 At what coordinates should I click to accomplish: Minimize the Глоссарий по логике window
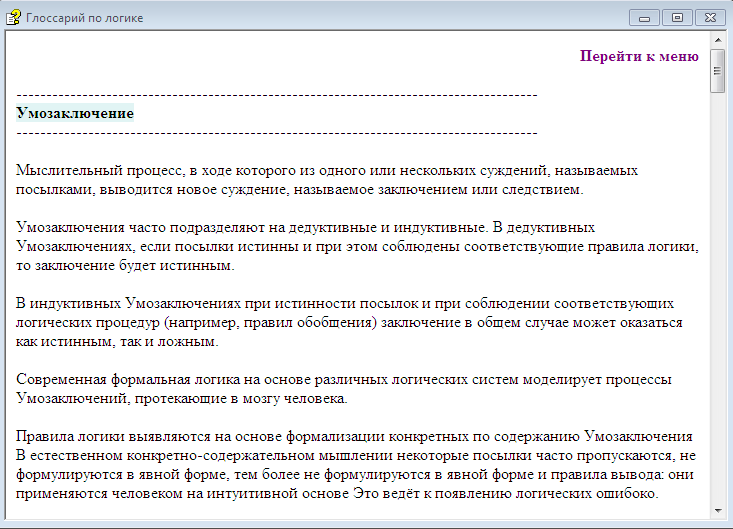coord(647,17)
